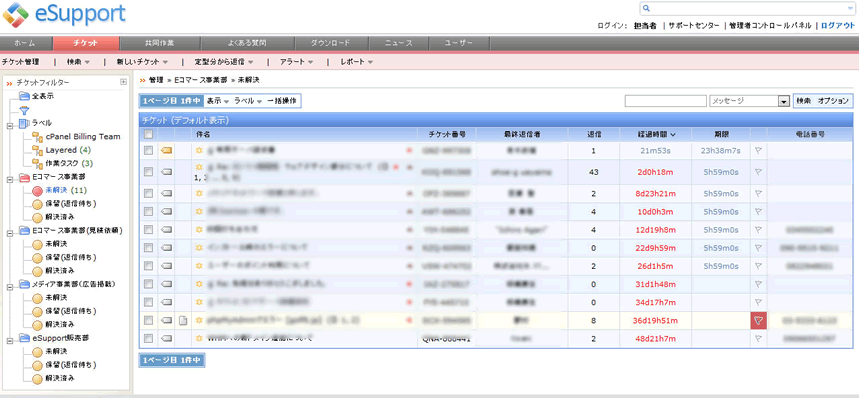859x398 pixels.
Task: Open the サポートセンター link
Action: tap(694, 25)
